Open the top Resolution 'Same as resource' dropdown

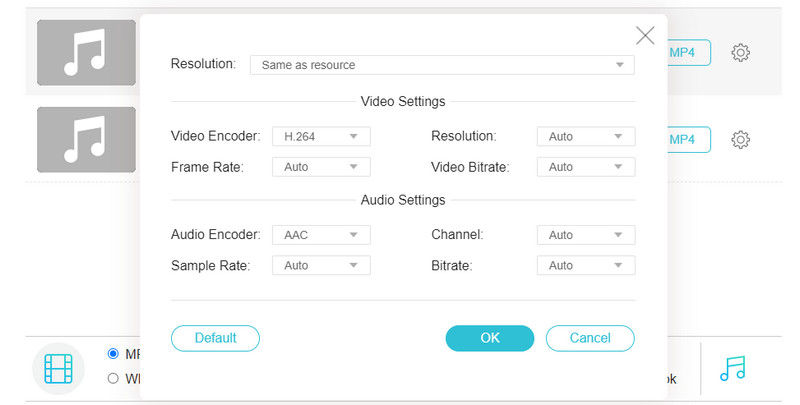click(x=442, y=65)
